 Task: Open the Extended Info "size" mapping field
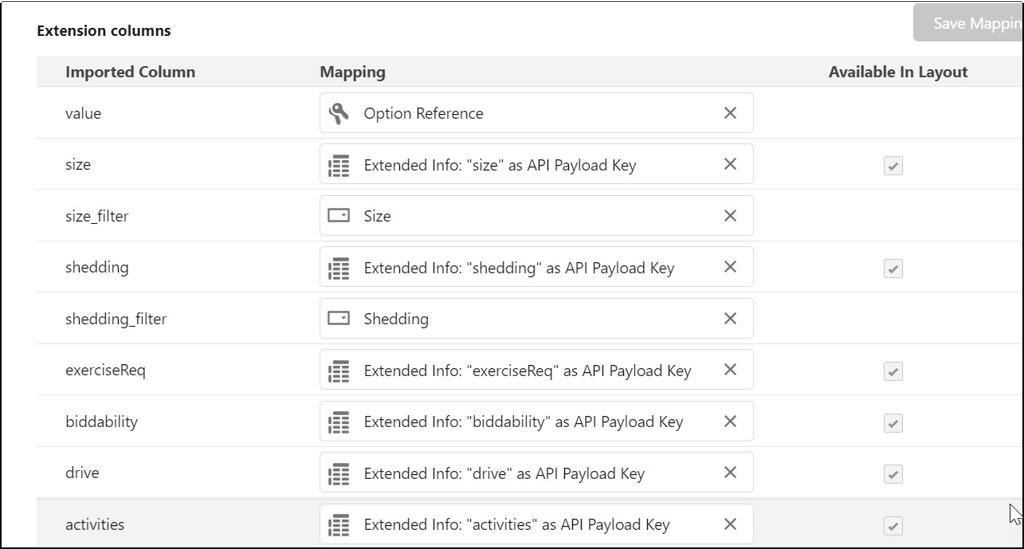pyautogui.click(x=536, y=164)
